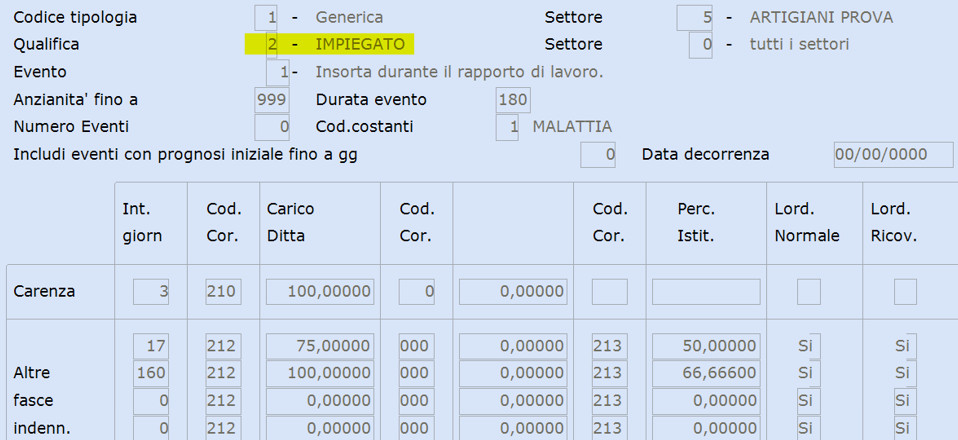
Task: Edit Perc. Istit. value 50,00000
Action: click(x=706, y=346)
